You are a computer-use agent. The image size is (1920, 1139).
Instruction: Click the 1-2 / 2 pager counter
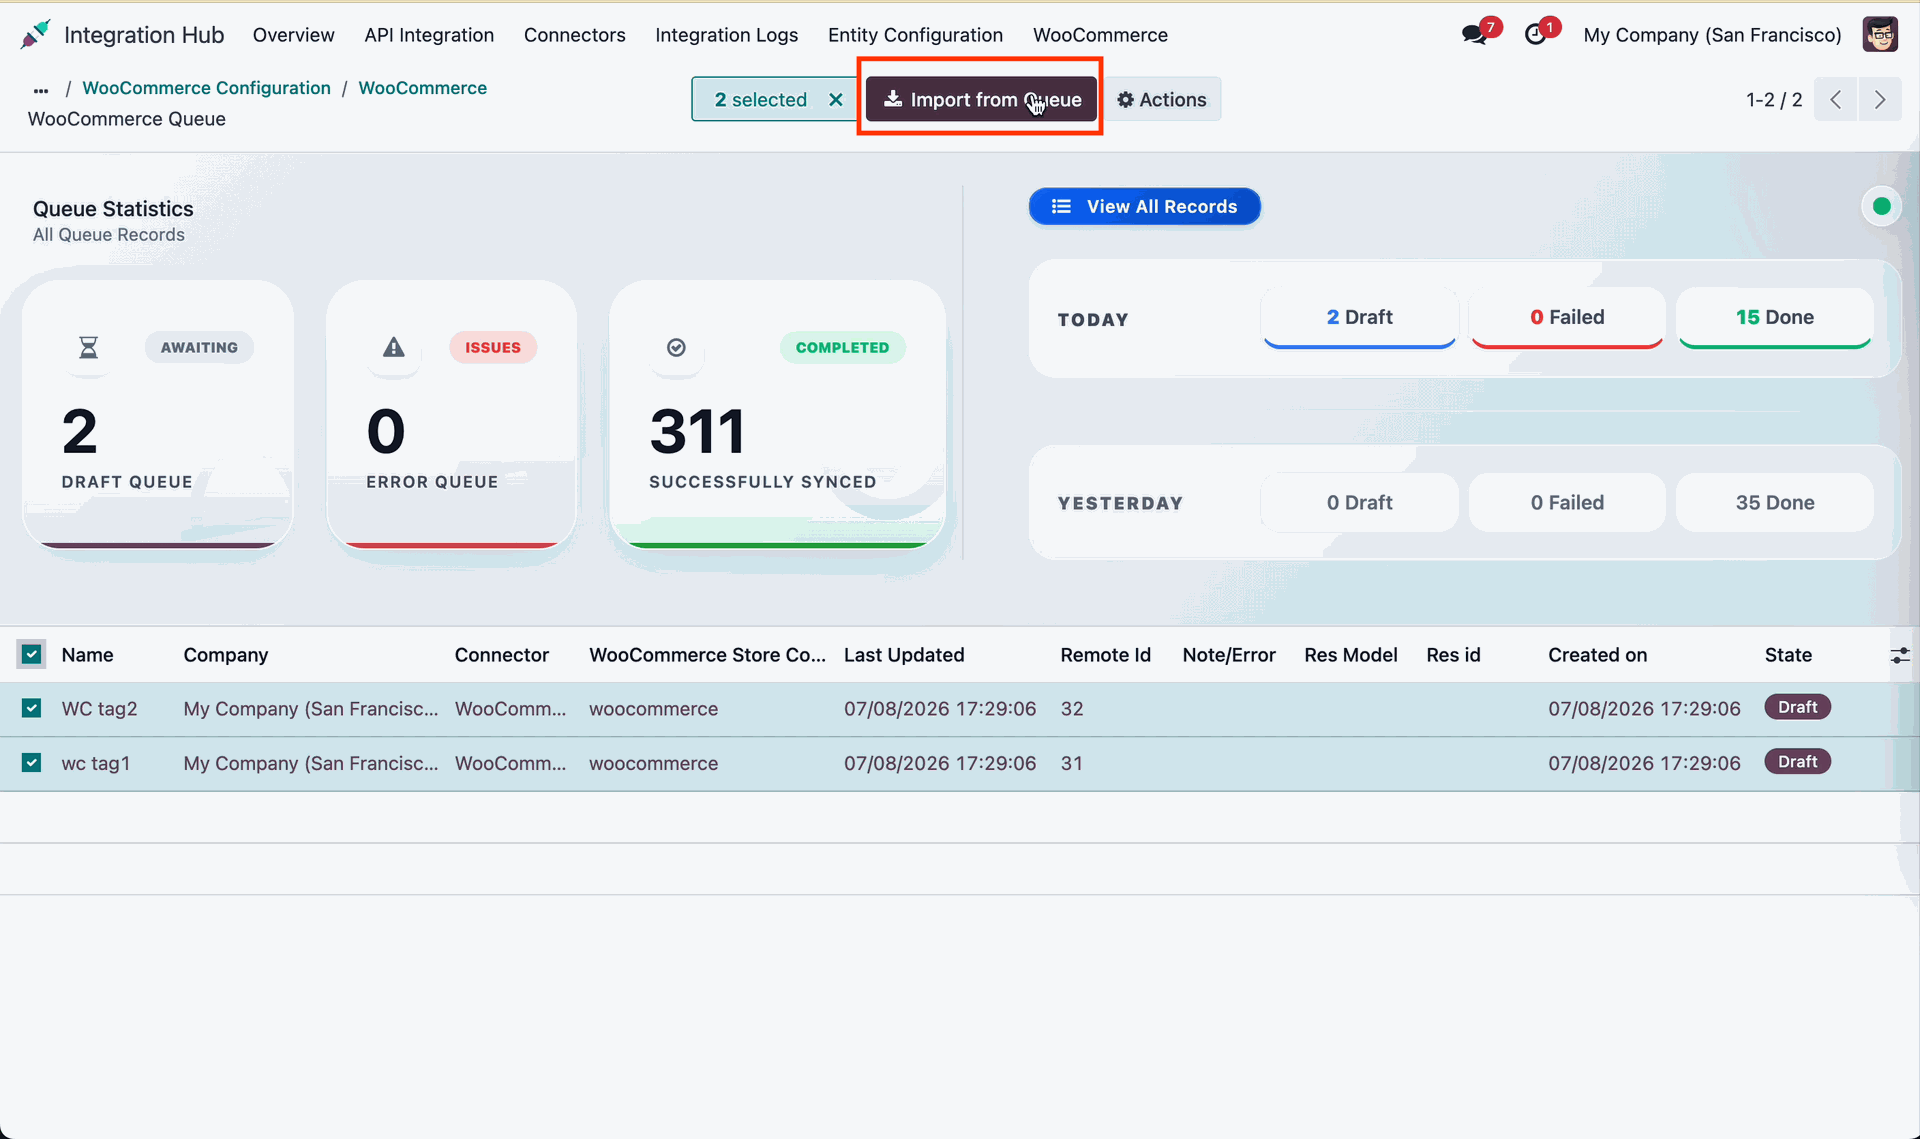(1773, 100)
